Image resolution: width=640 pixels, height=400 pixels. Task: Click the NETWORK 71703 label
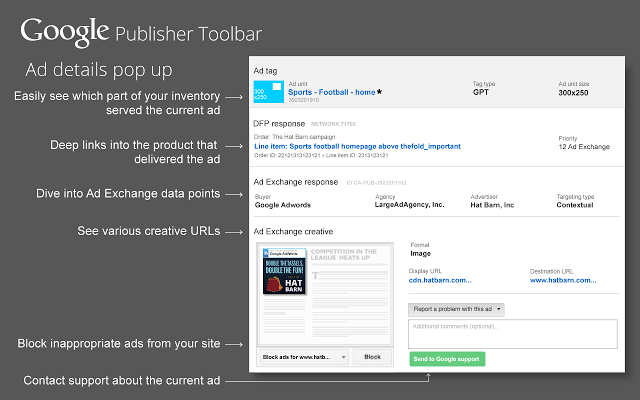point(333,124)
